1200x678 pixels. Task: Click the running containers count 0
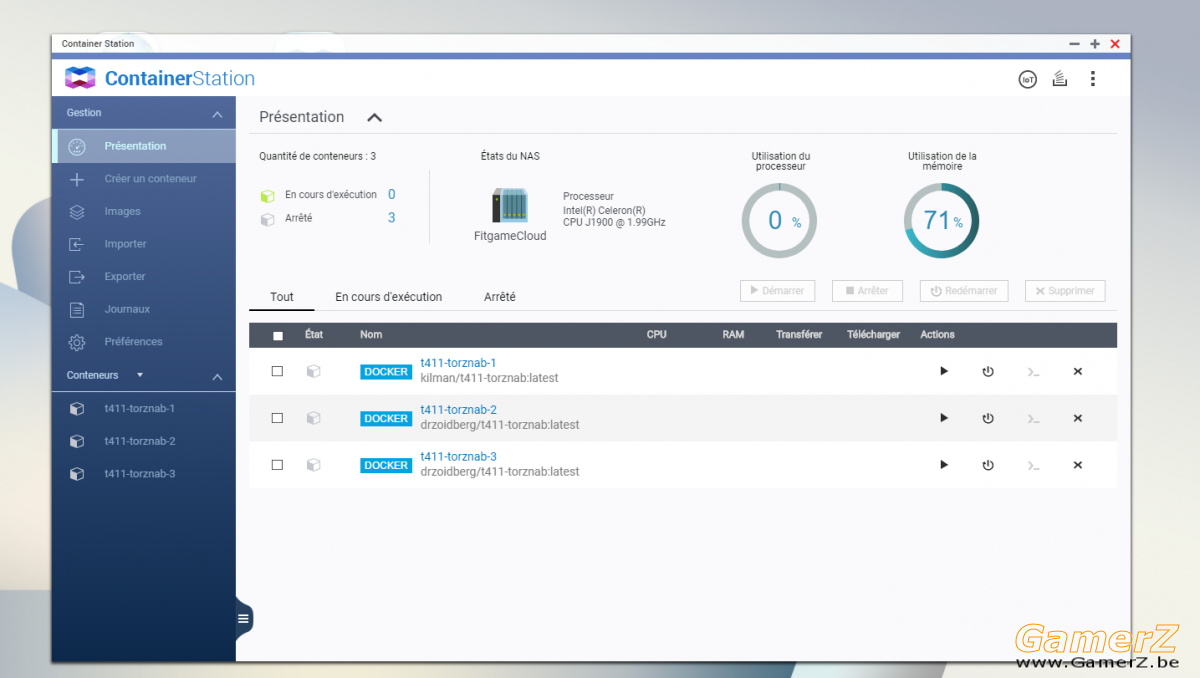coord(392,195)
